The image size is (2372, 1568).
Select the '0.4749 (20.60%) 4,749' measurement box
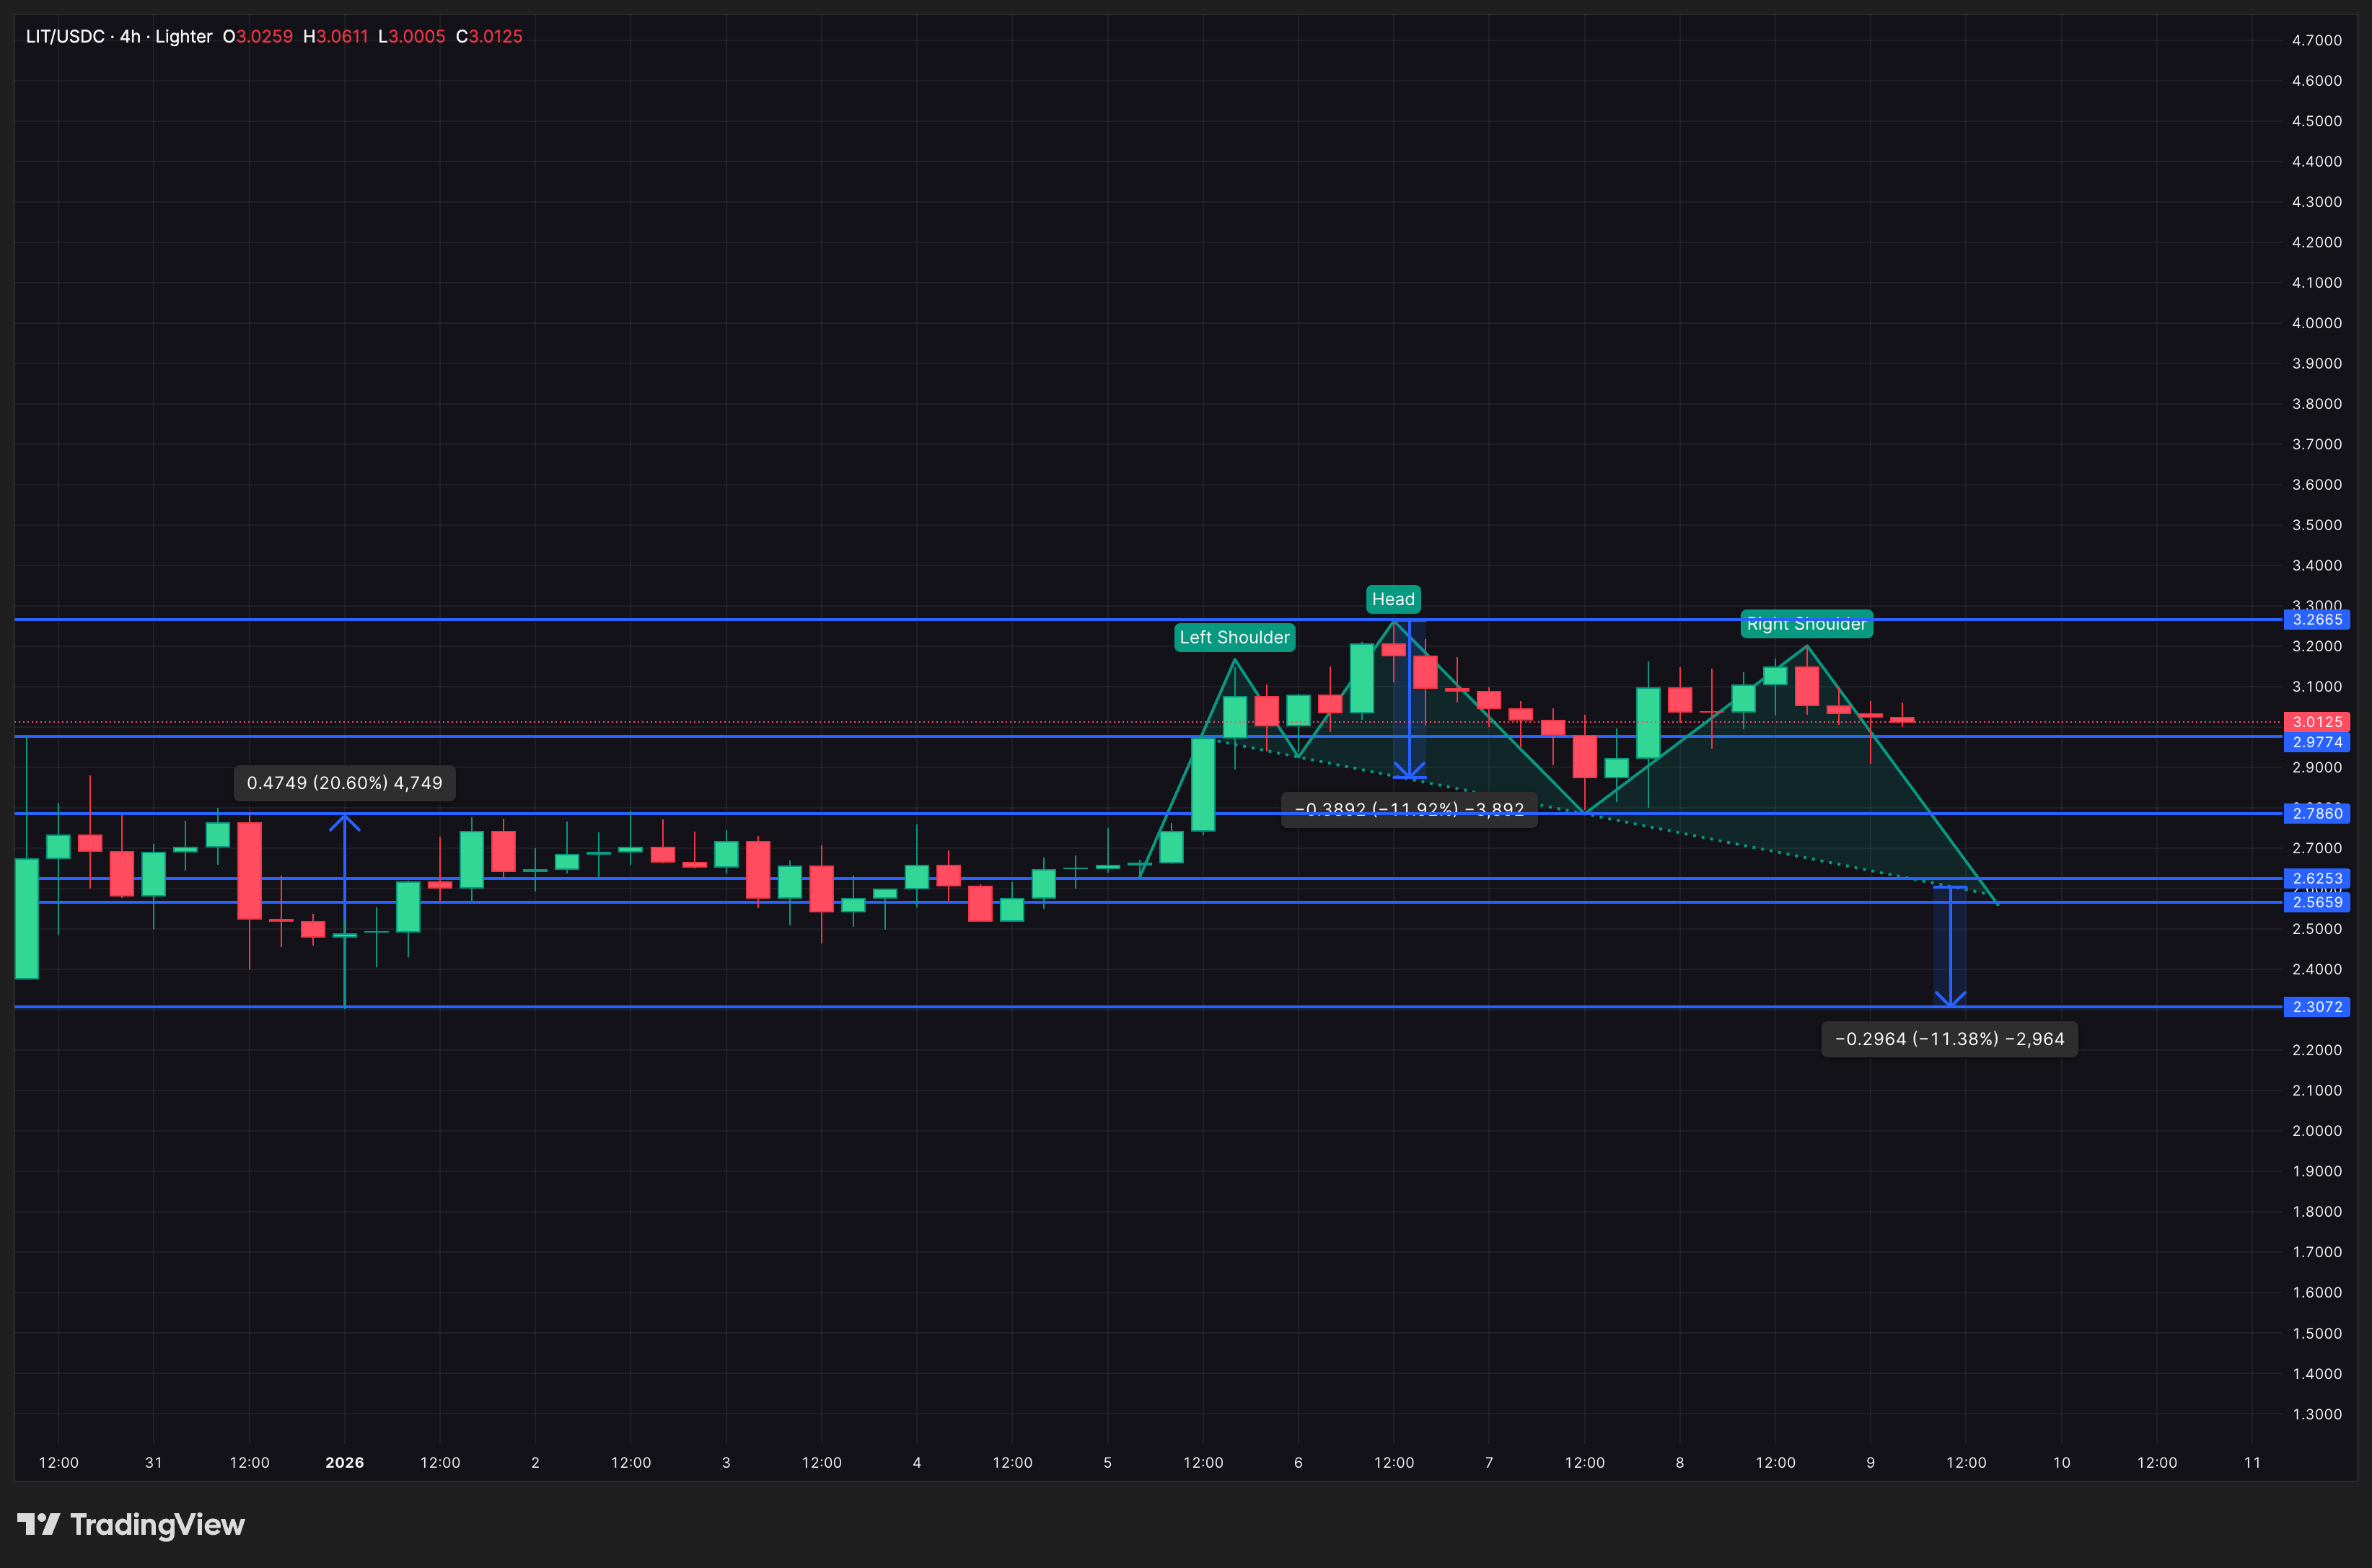[x=345, y=784]
